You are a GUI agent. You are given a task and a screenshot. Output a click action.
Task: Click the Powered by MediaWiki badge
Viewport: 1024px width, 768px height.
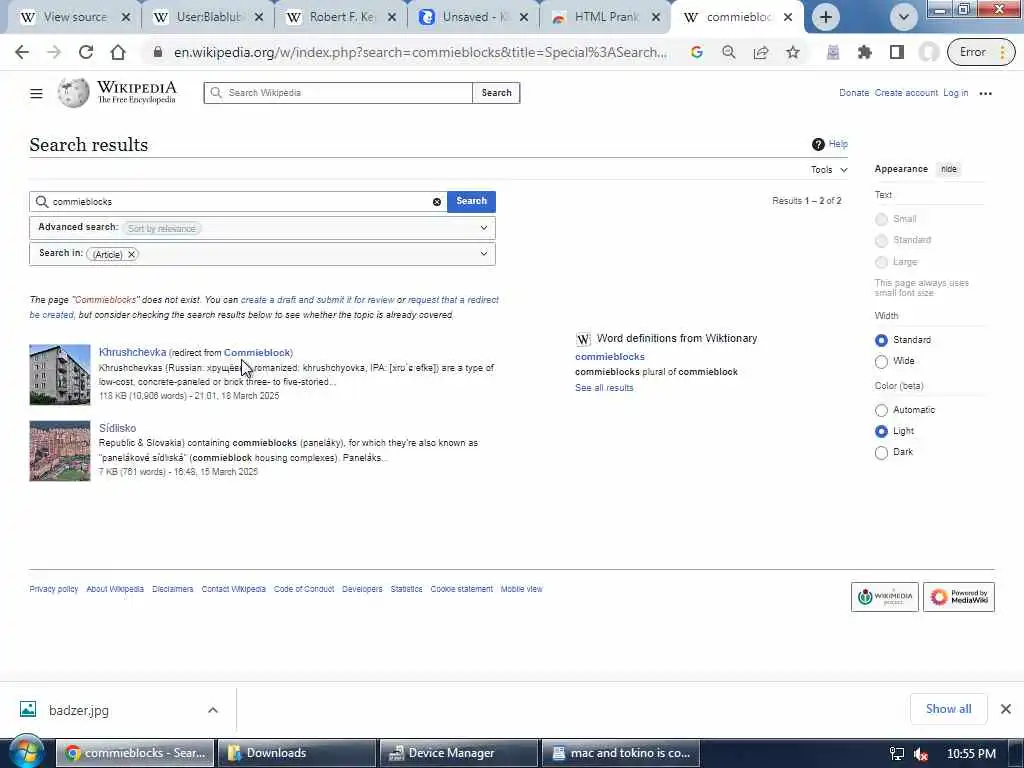tap(959, 597)
